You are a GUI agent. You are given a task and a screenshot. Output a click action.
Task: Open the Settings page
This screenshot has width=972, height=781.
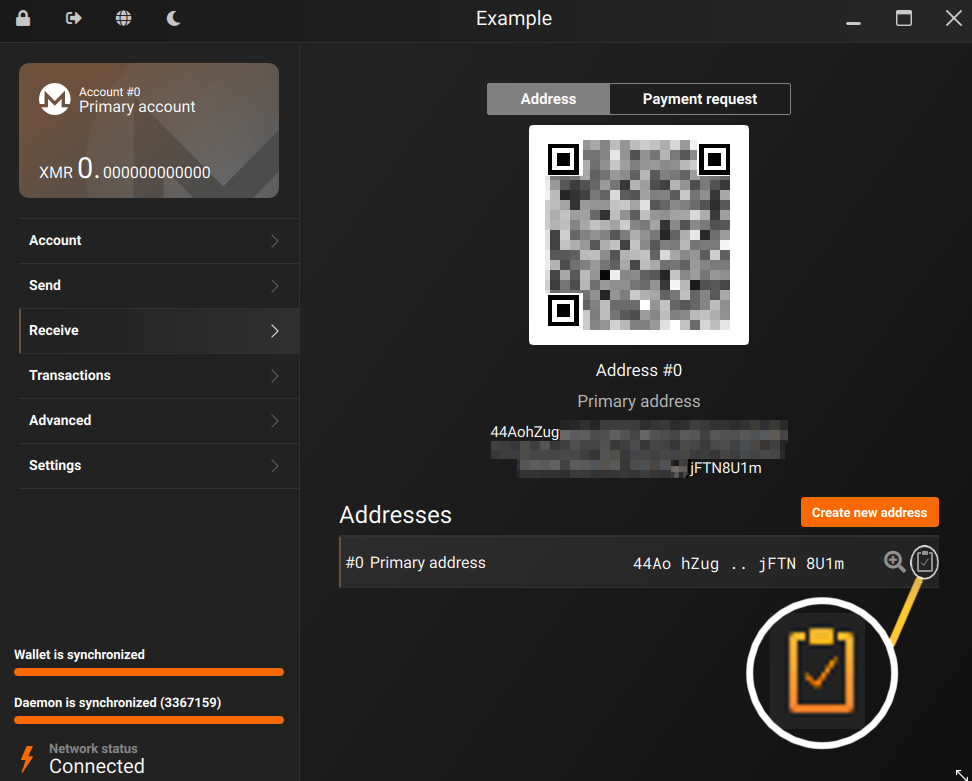click(159, 466)
